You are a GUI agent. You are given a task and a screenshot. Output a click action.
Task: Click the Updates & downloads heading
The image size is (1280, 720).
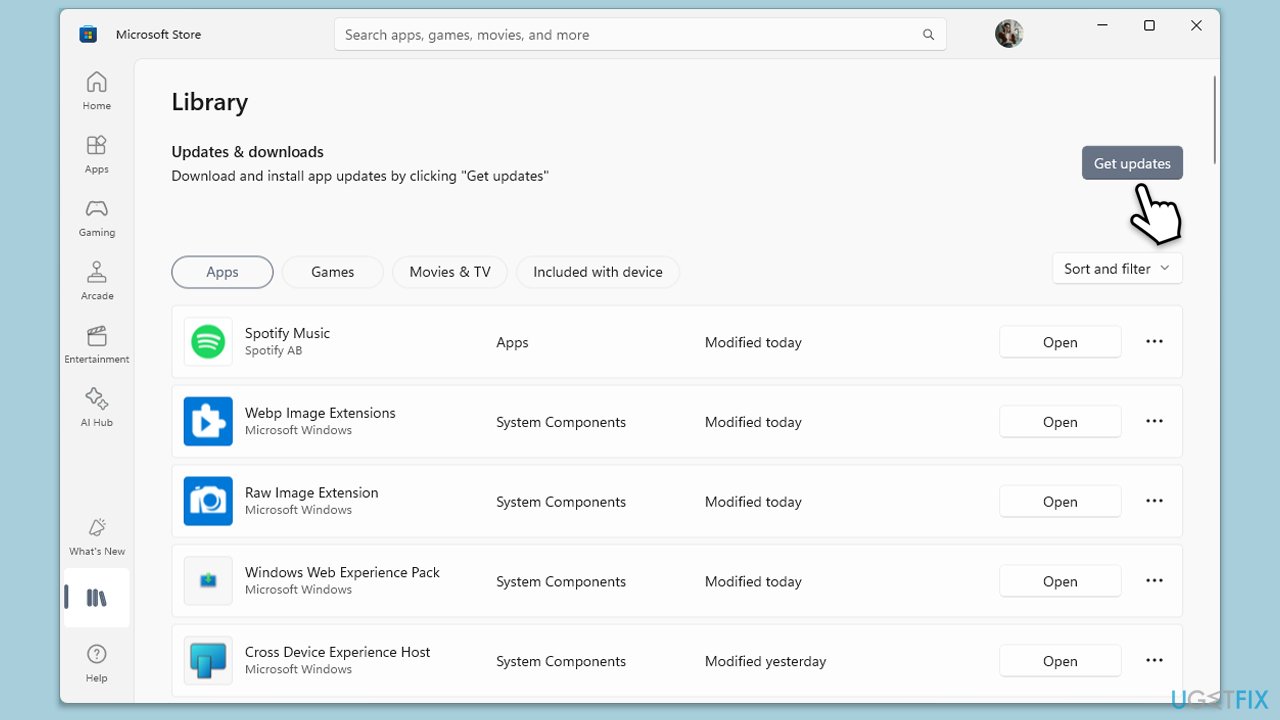247,152
